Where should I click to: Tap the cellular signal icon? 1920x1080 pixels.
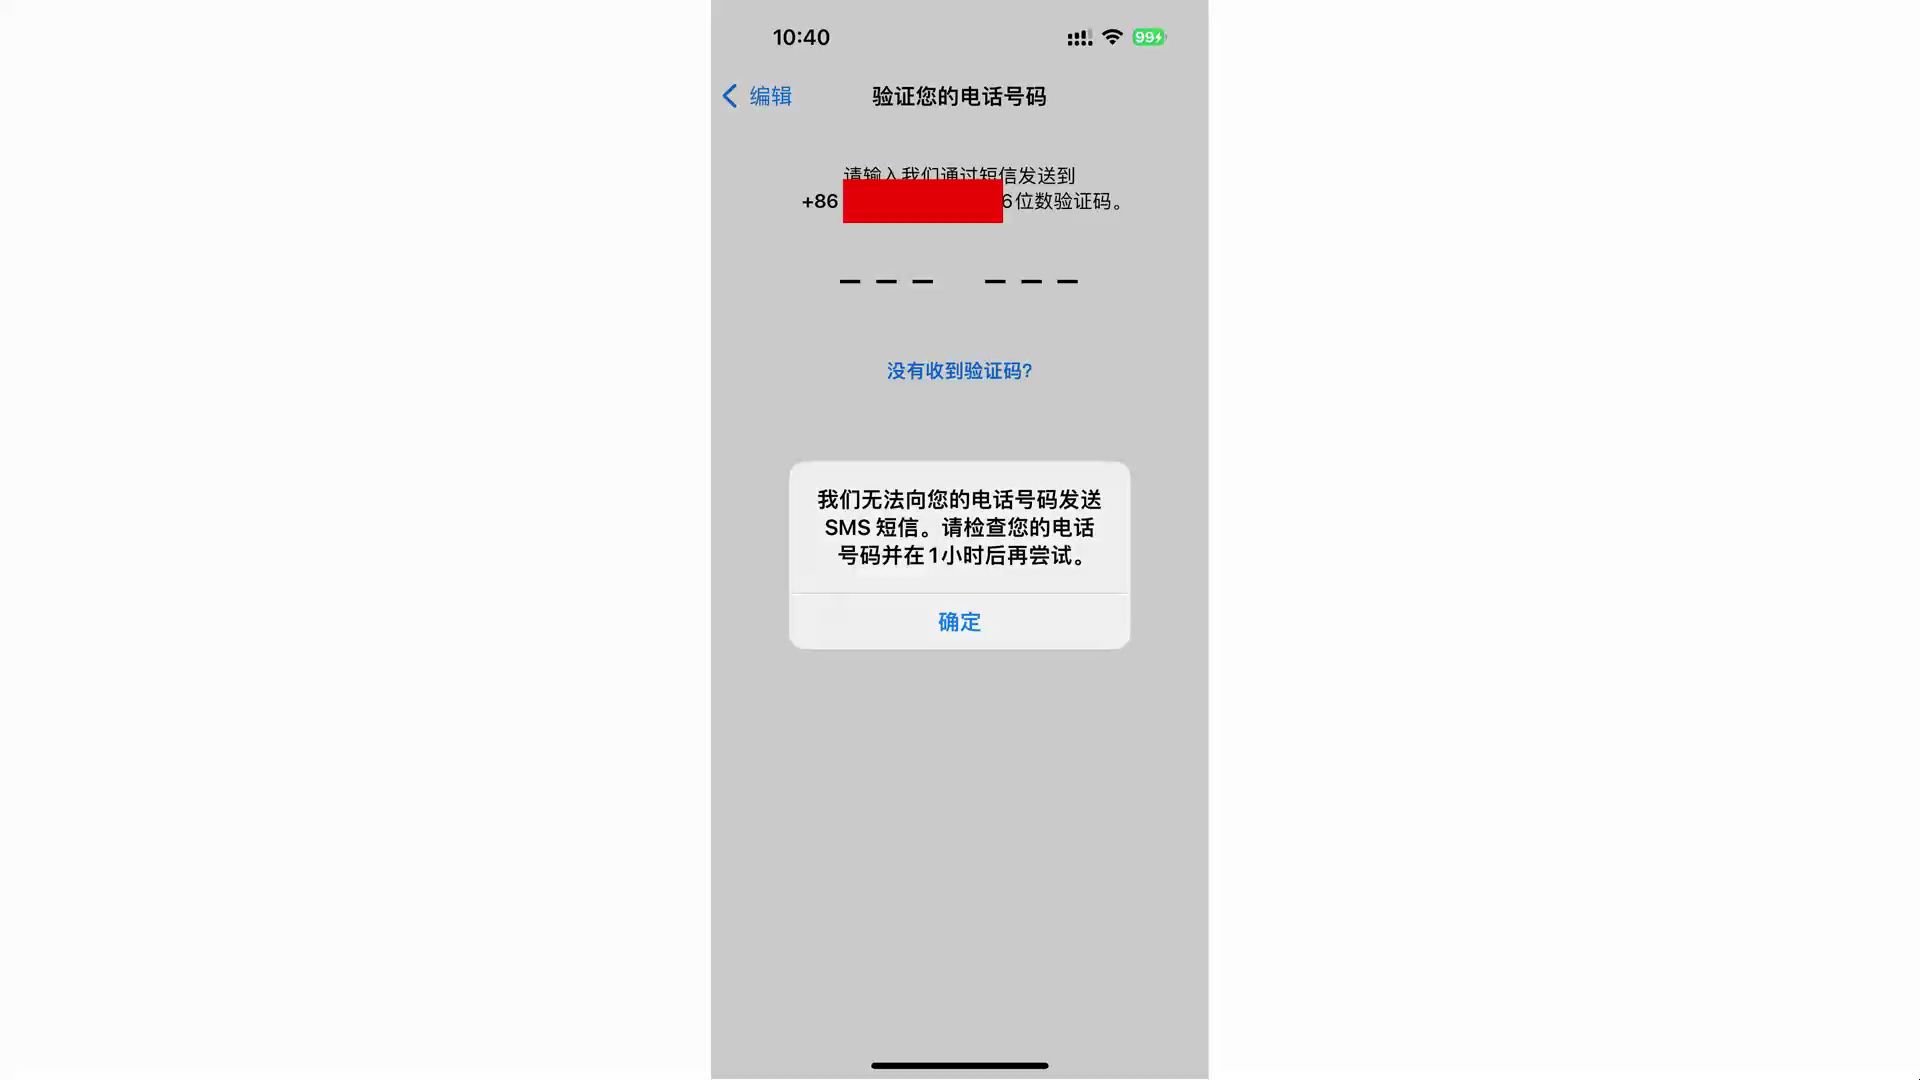(x=1079, y=37)
